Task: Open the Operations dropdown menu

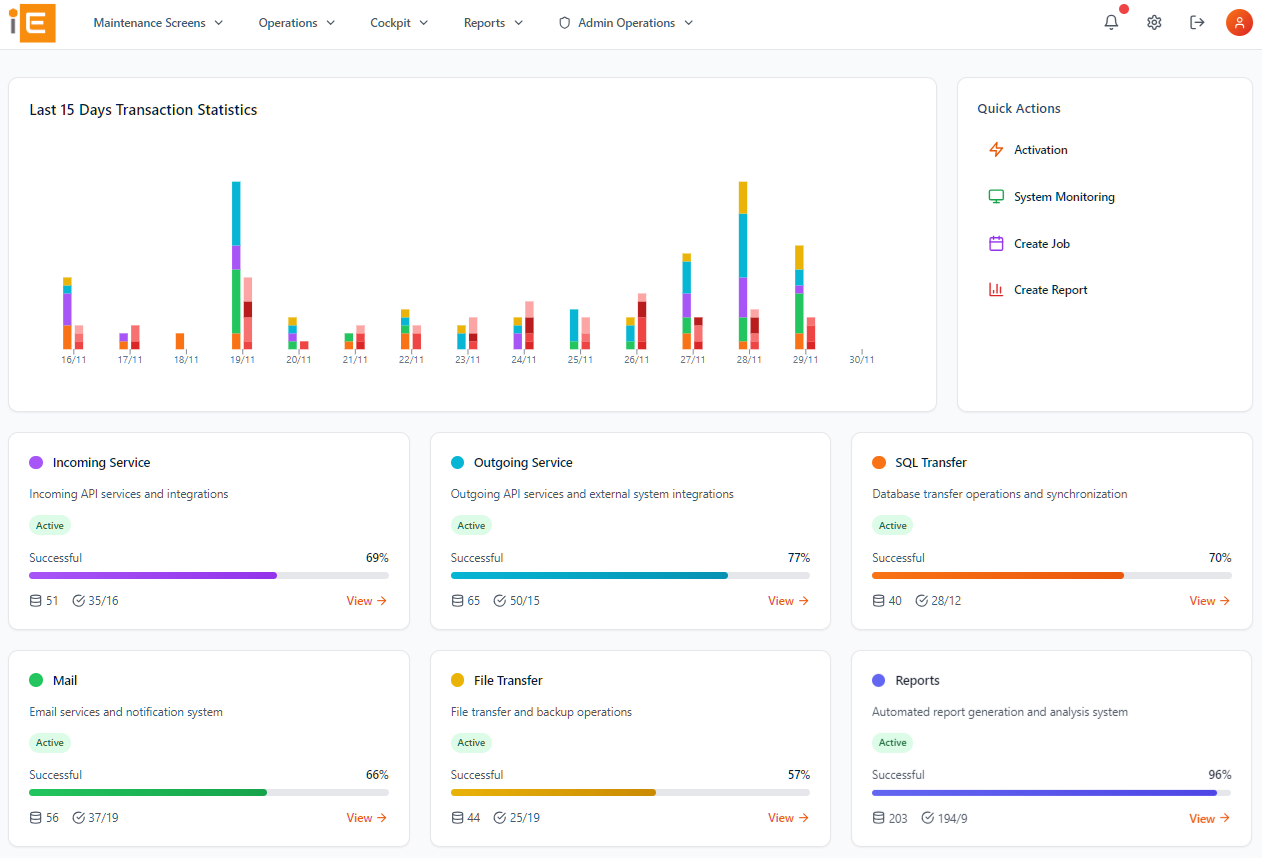Action: (296, 22)
